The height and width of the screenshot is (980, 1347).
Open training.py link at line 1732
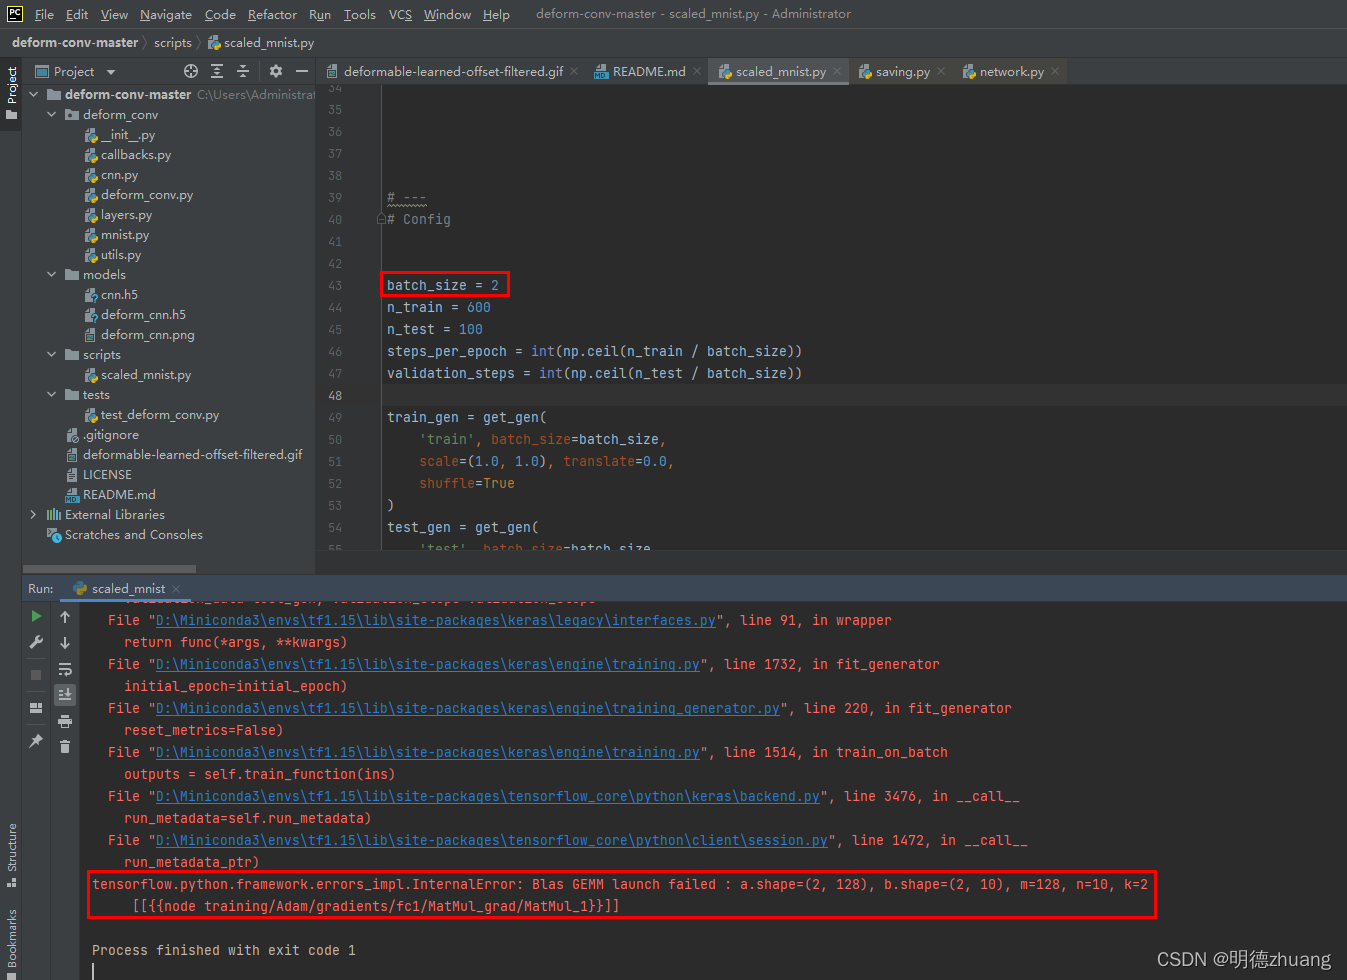tap(428, 664)
